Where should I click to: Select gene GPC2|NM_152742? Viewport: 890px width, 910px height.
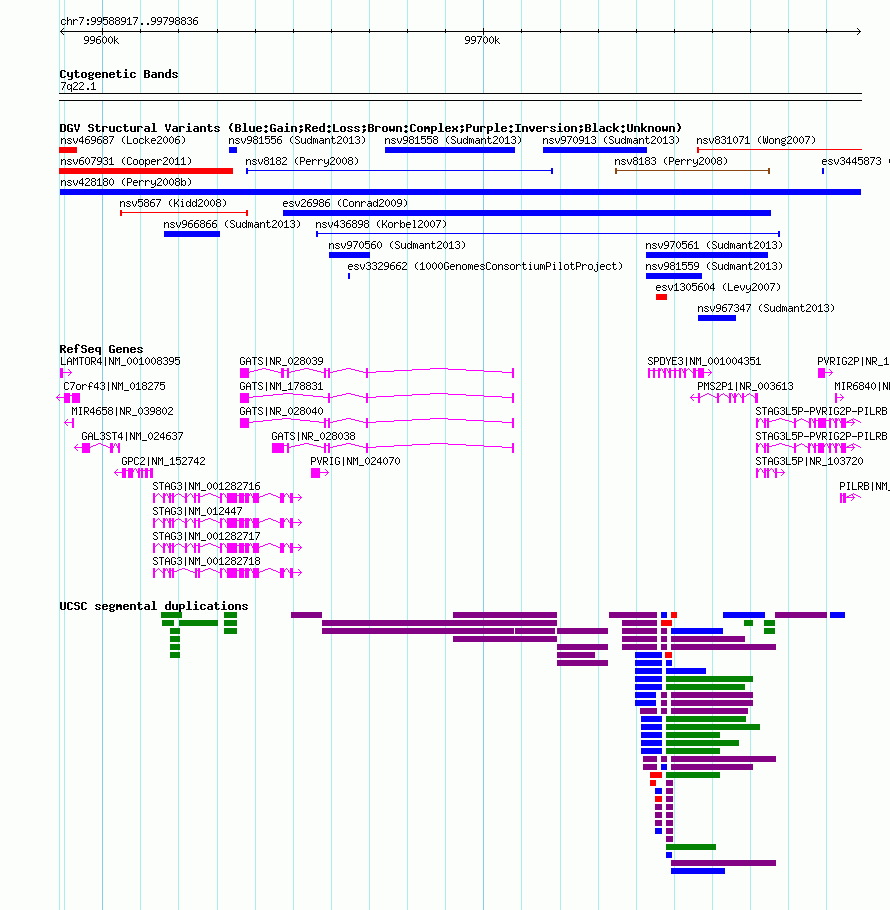pos(163,461)
